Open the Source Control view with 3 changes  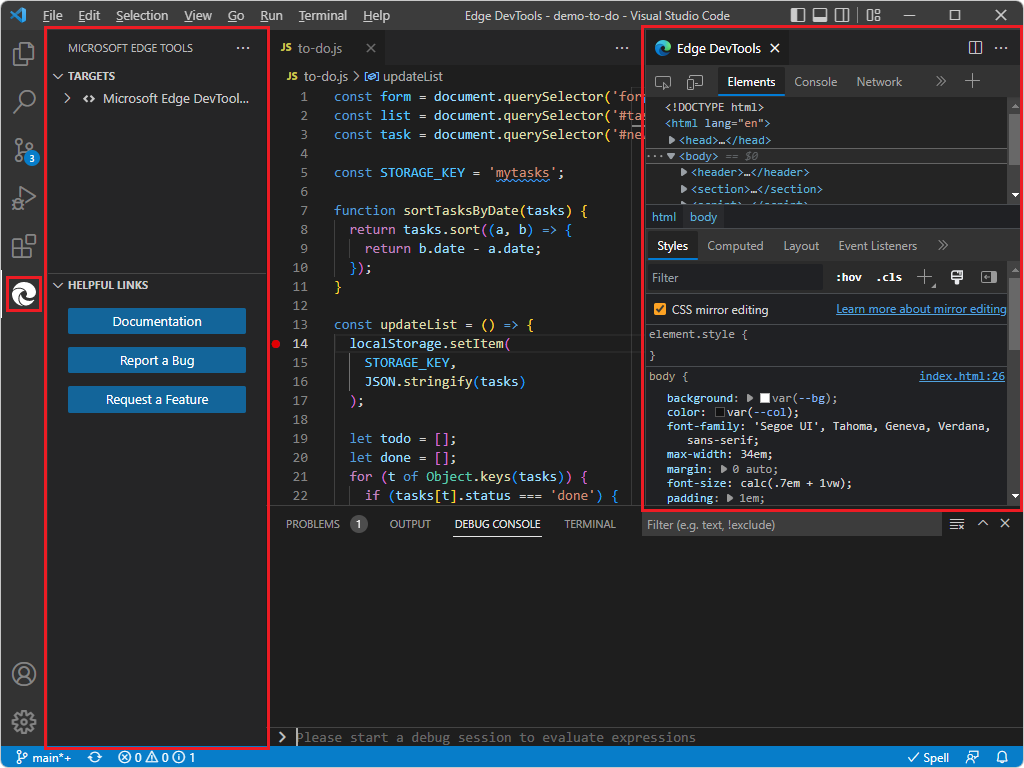coord(23,150)
